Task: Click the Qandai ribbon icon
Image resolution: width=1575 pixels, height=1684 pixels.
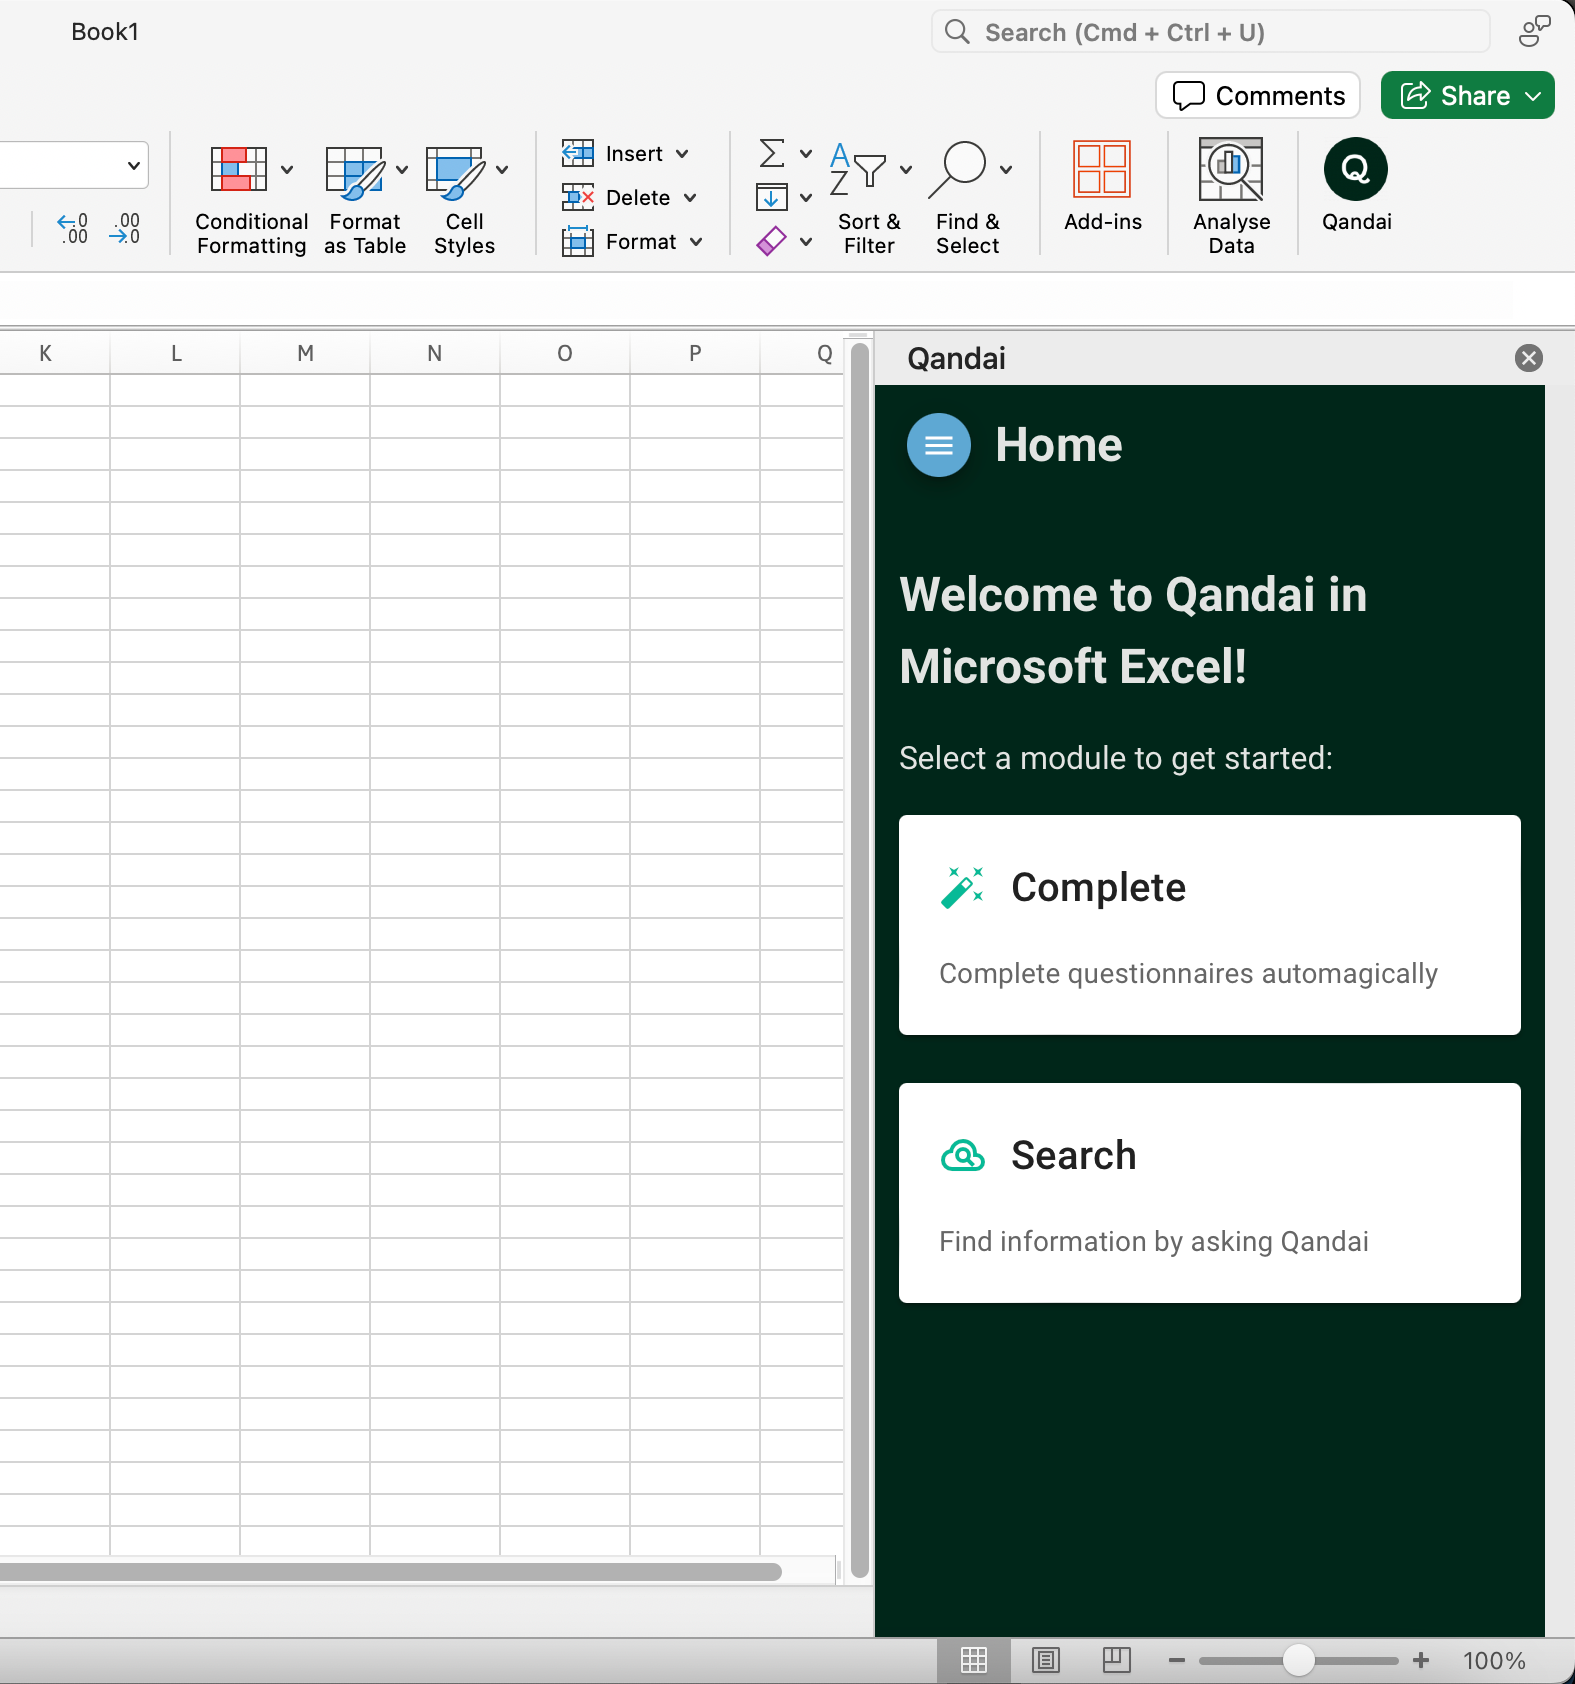Action: coord(1356,169)
